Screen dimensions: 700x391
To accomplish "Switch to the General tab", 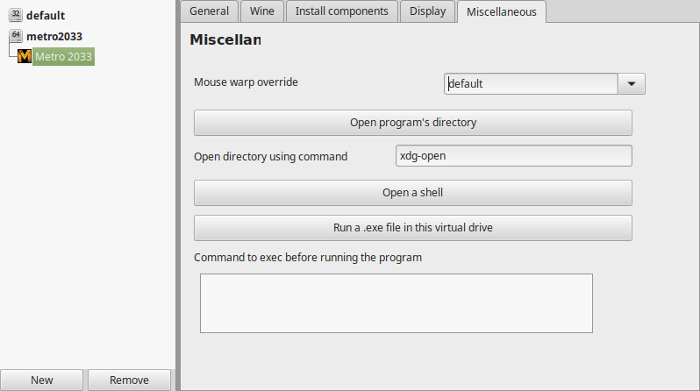I will tap(209, 11).
